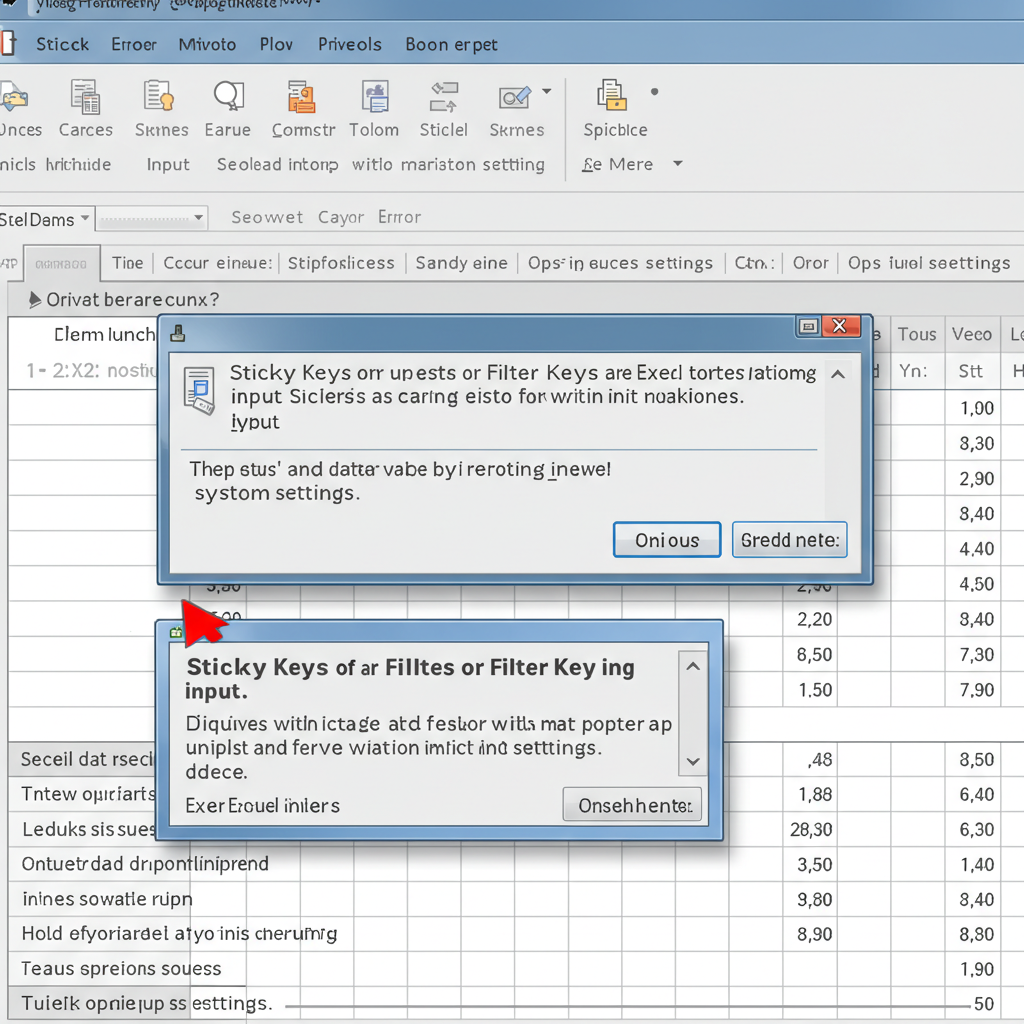Click the upper dialog's title bar icon
This screenshot has width=1024, height=1024.
click(x=178, y=334)
